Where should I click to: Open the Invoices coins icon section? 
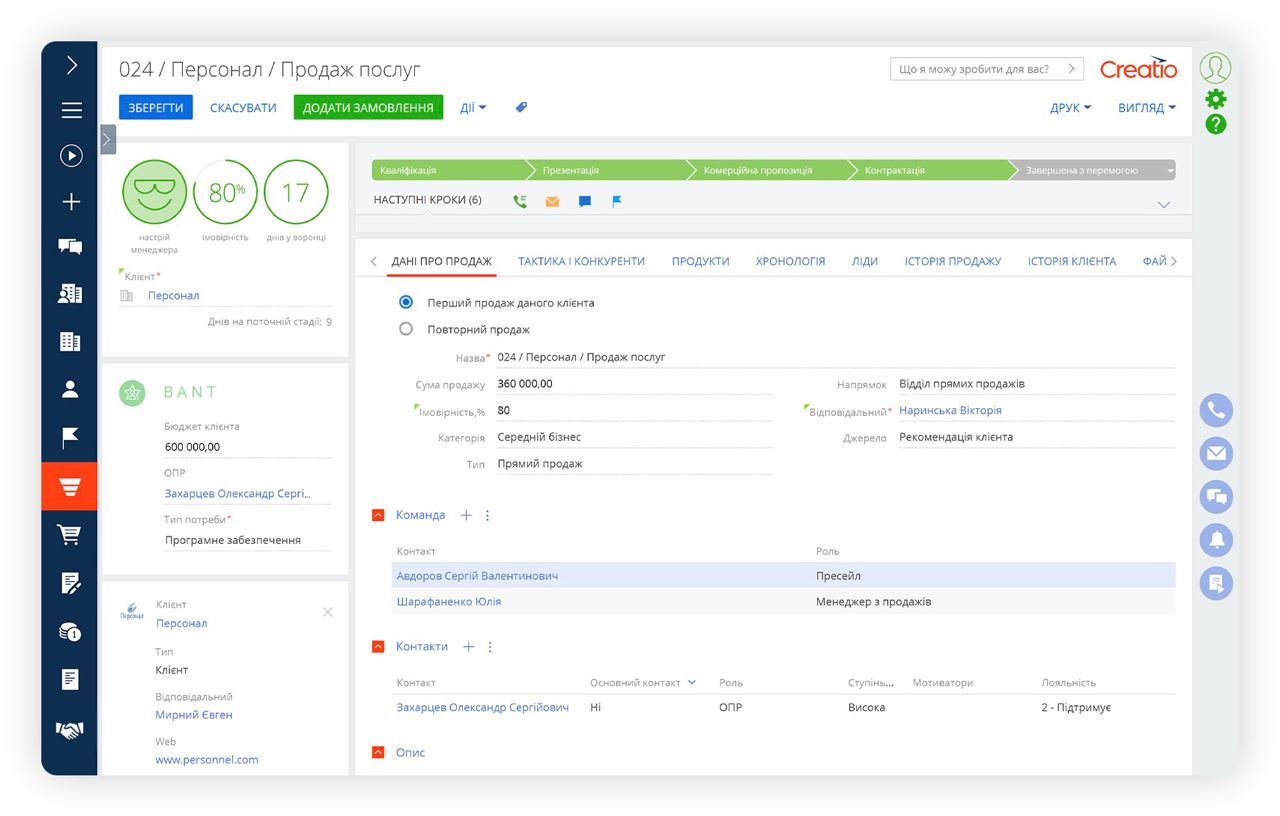pyautogui.click(x=70, y=631)
